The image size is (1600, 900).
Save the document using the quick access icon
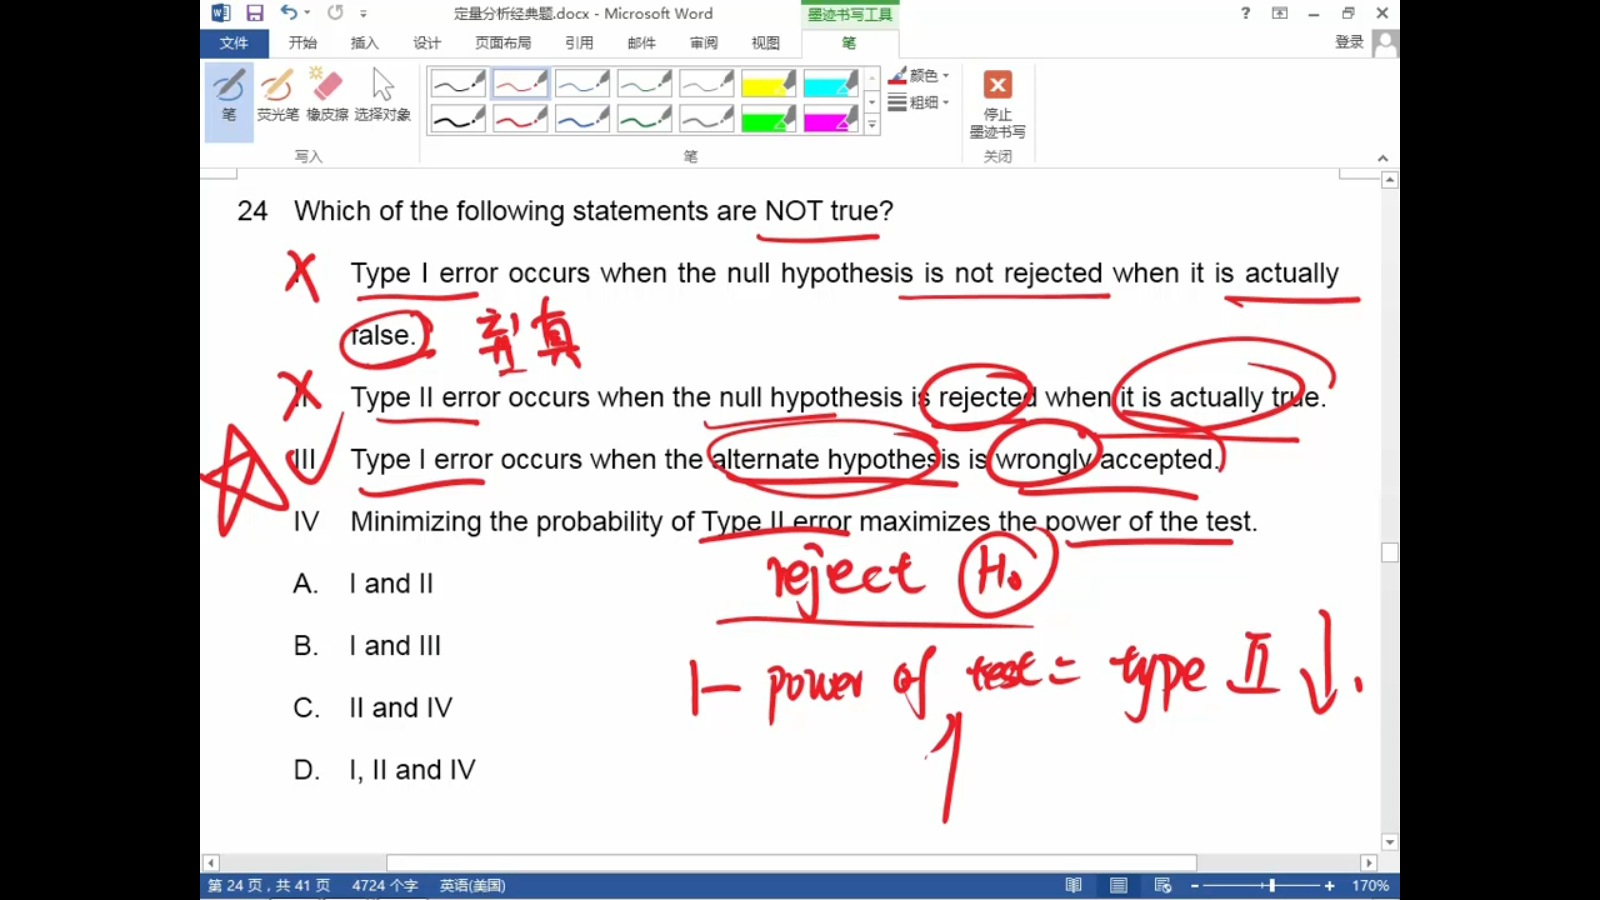255,13
